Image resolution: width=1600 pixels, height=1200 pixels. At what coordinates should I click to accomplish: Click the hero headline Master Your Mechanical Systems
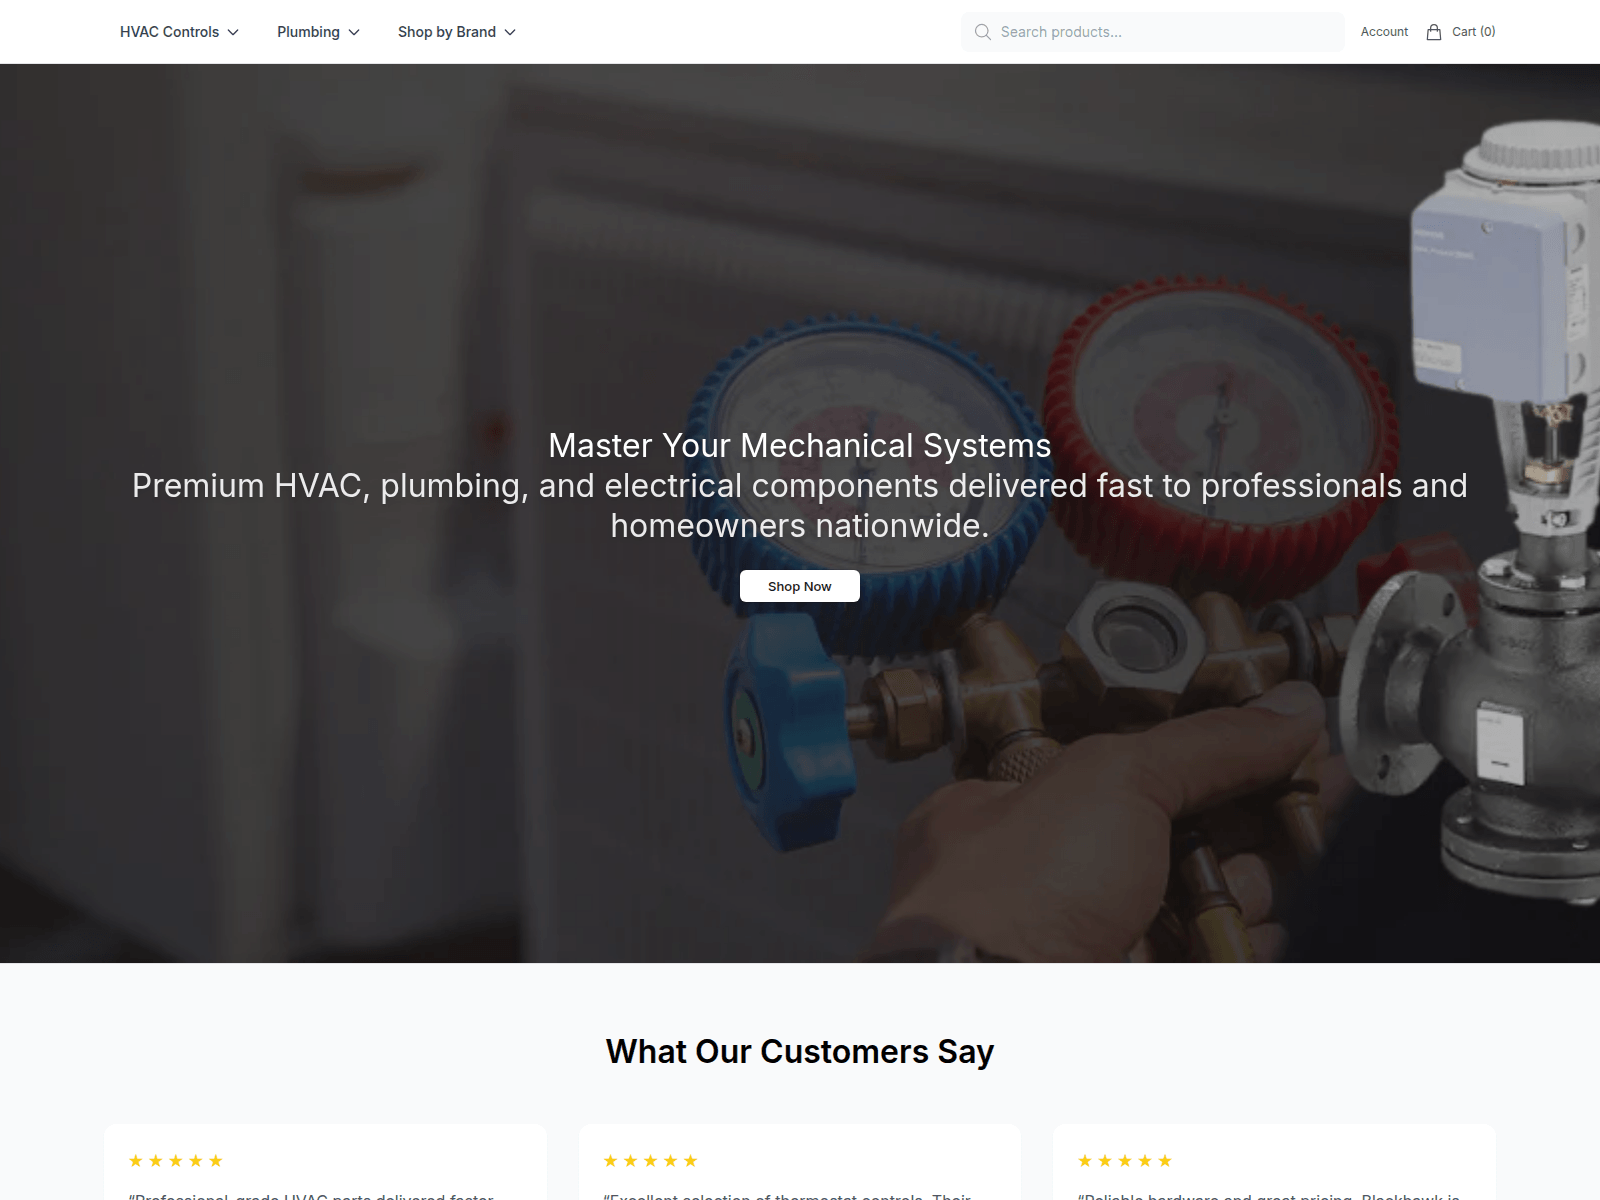pos(800,446)
